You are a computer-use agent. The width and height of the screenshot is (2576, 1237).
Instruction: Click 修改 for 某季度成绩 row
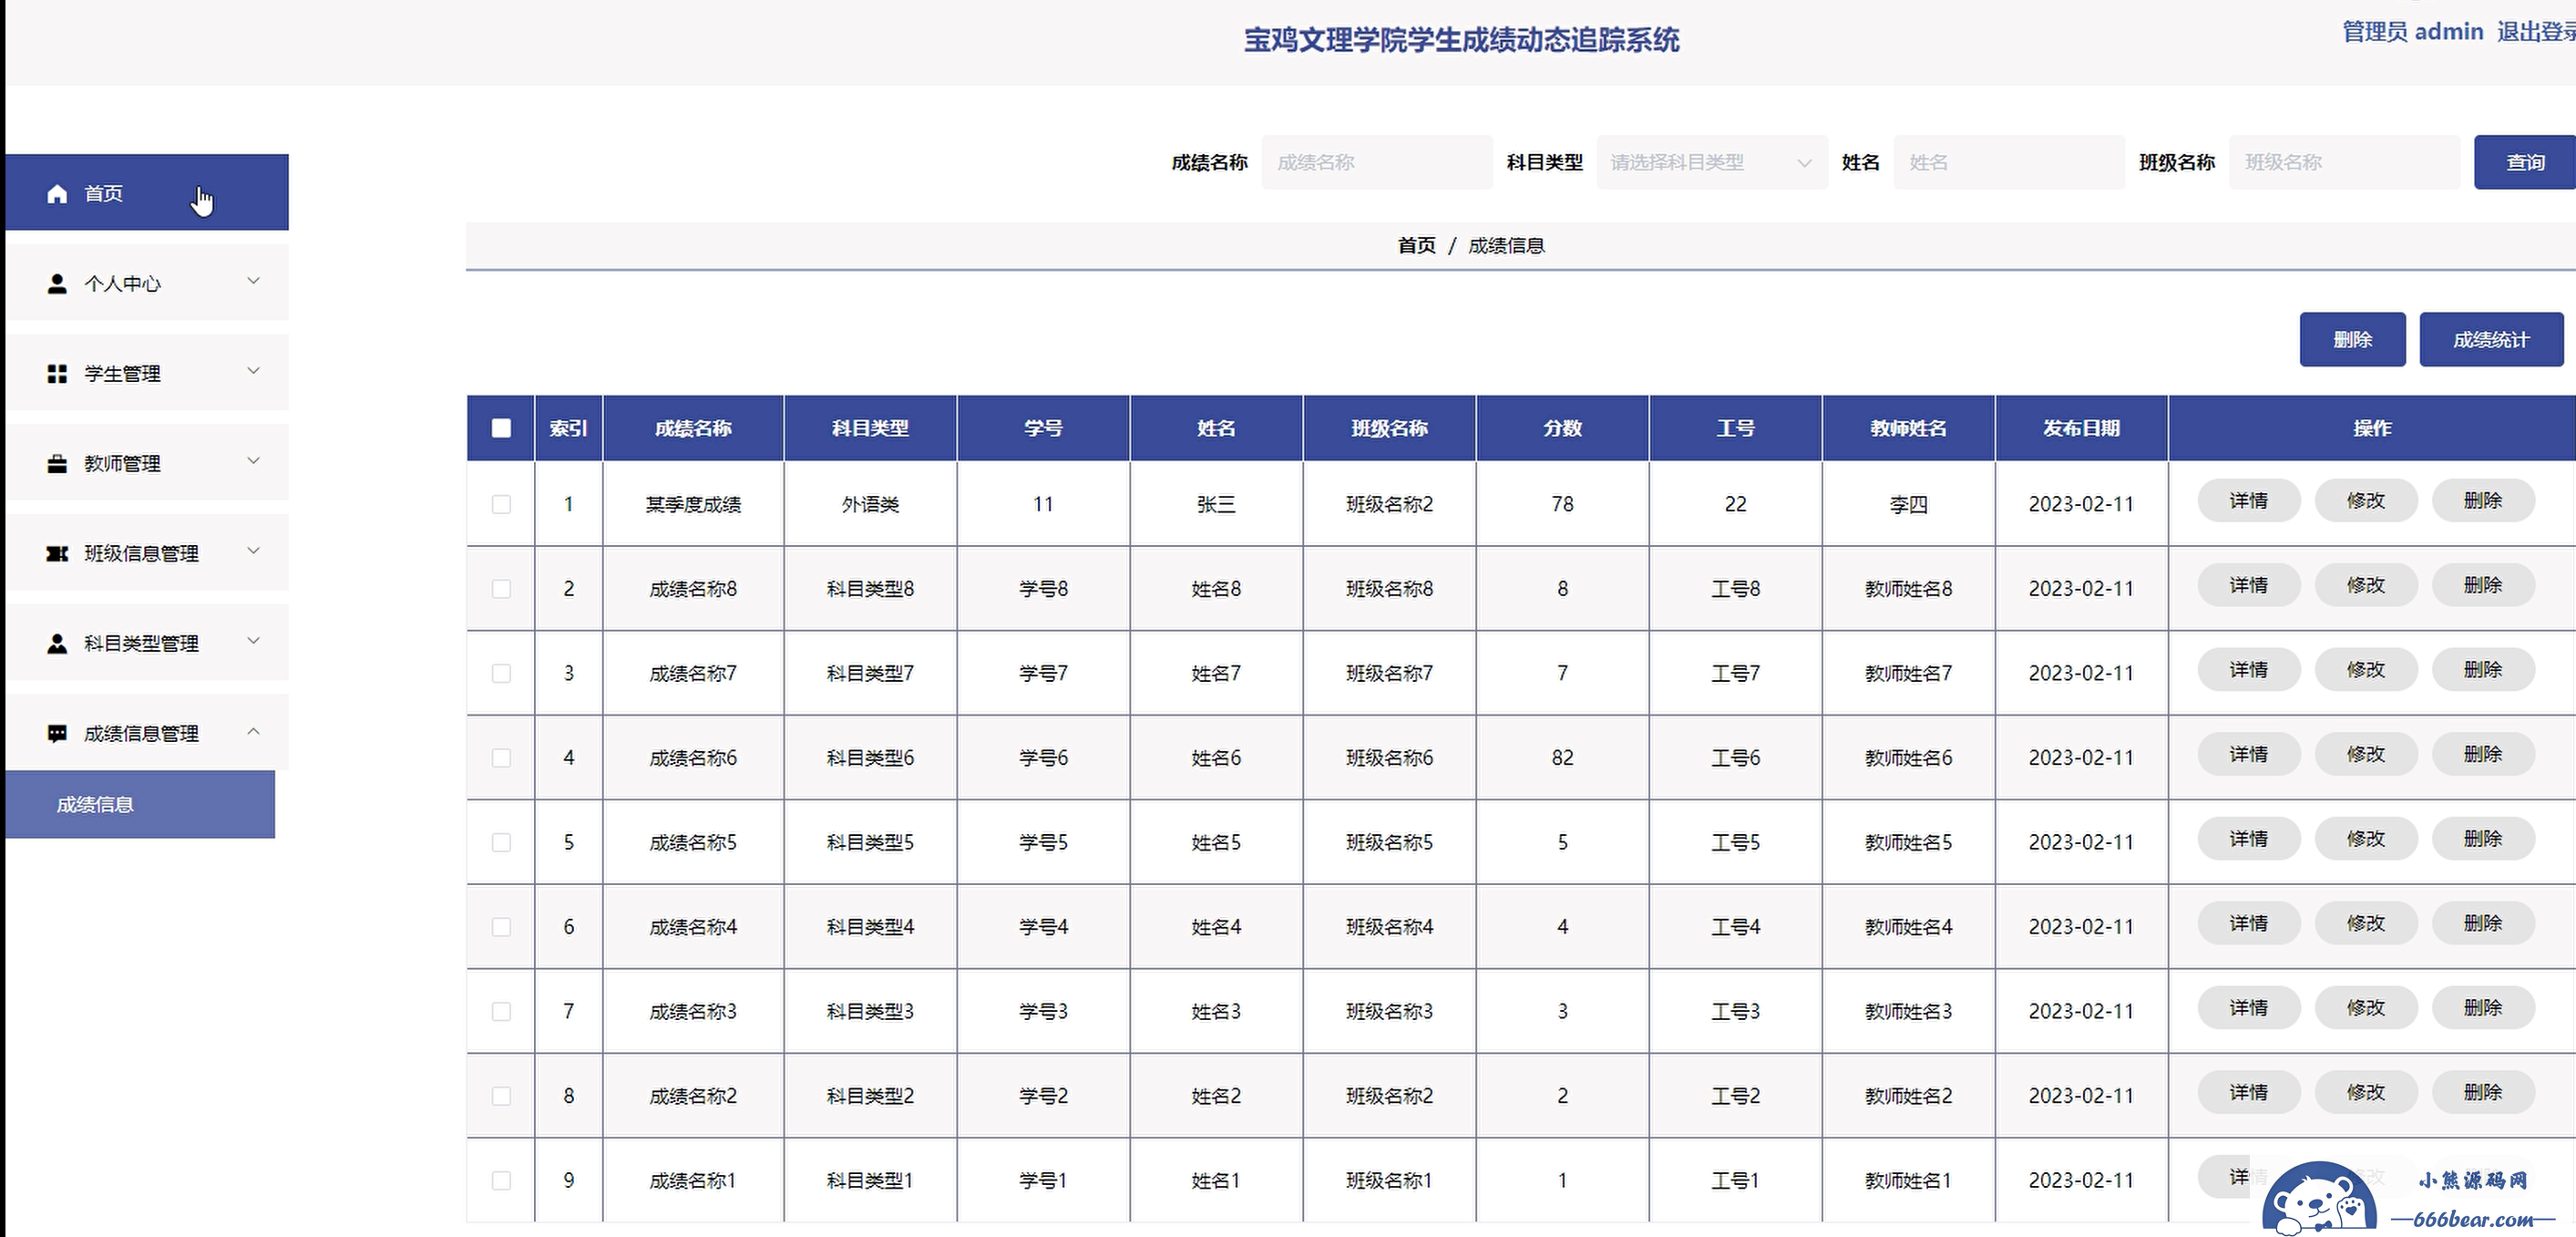click(2366, 500)
